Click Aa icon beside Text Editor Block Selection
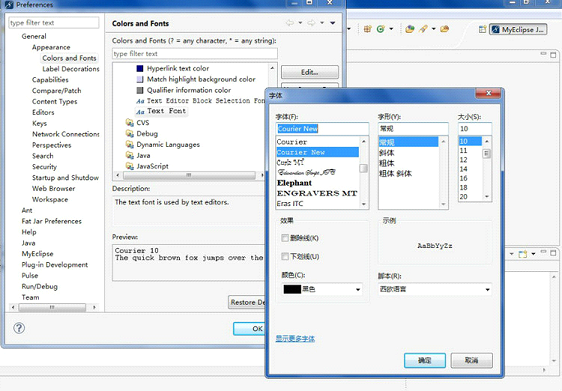 click(x=140, y=101)
